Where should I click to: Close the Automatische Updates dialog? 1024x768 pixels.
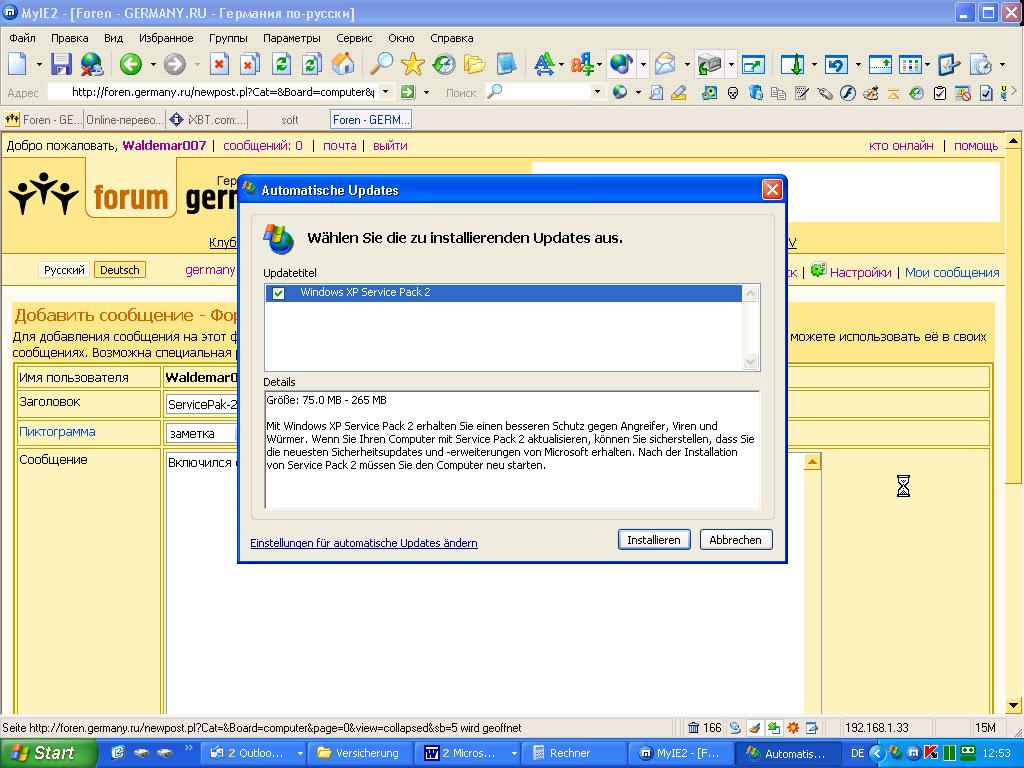coord(772,190)
